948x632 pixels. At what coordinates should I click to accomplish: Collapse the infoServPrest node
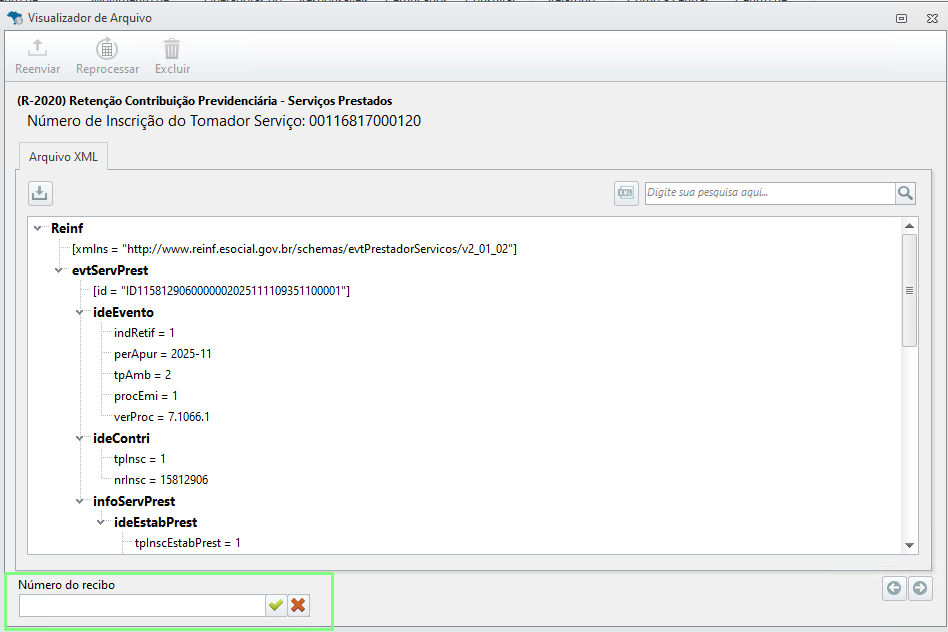point(80,501)
